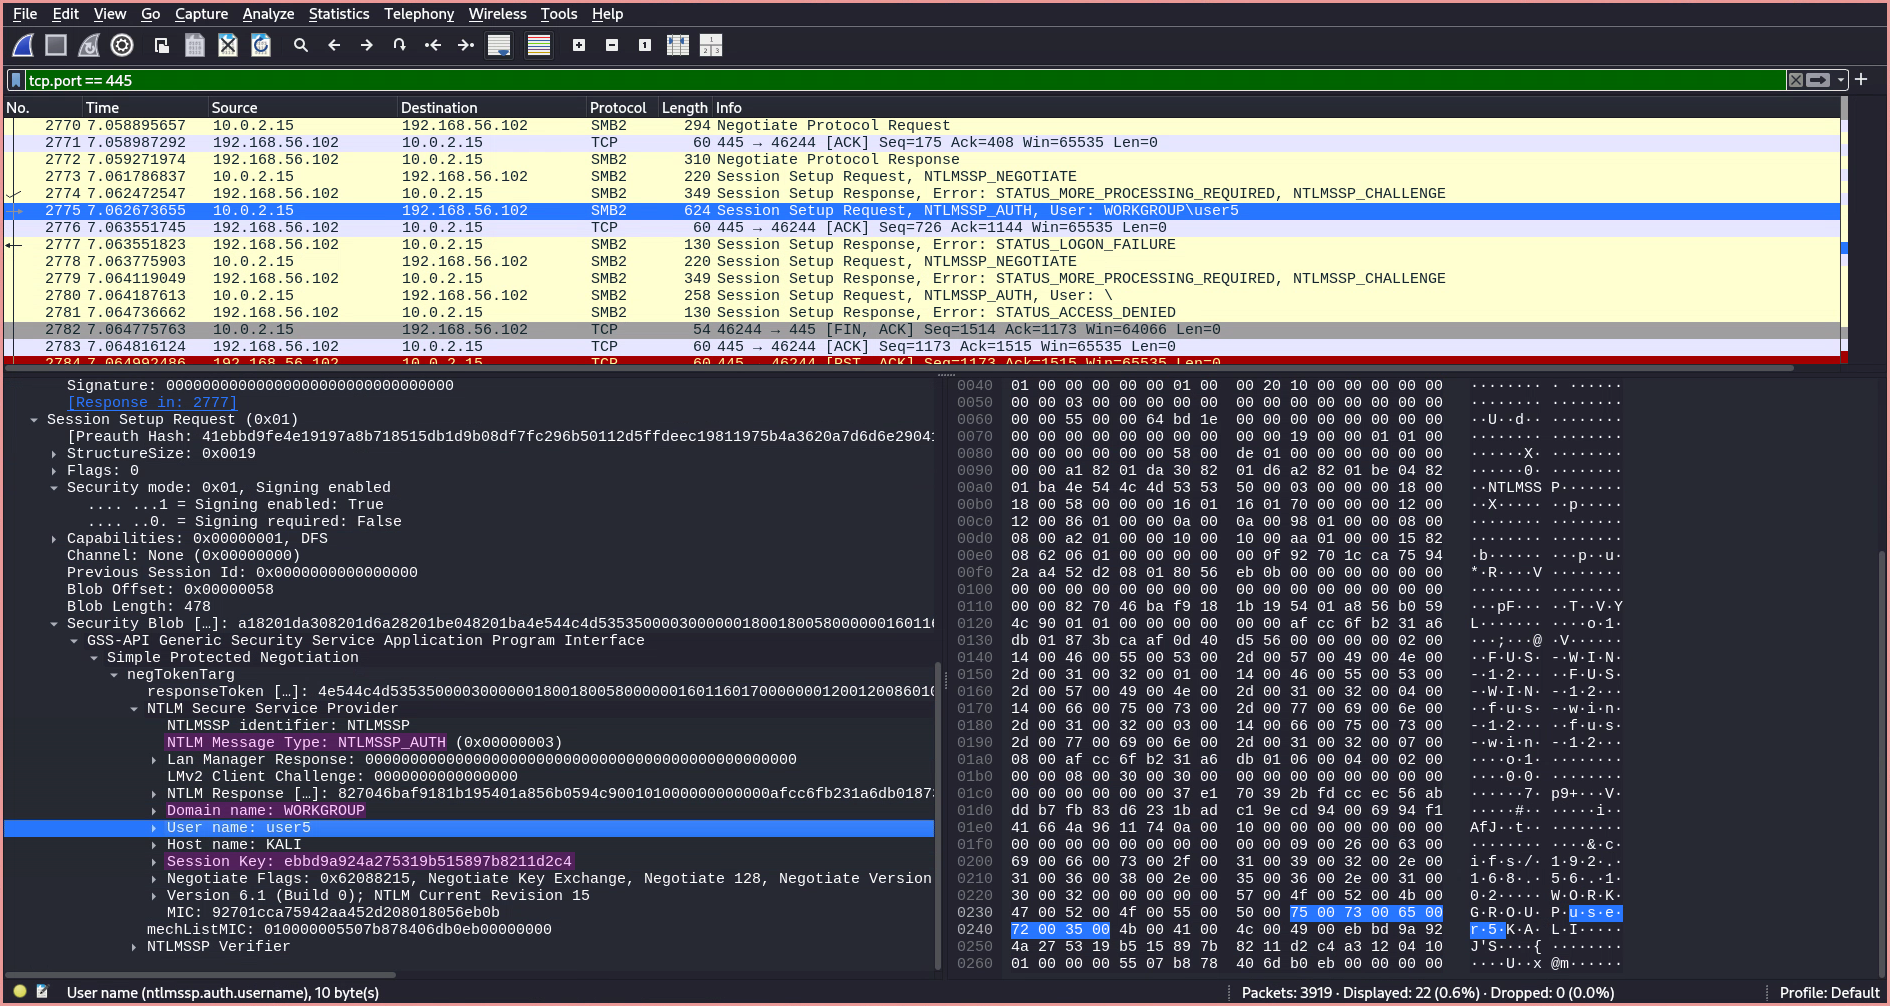The height and width of the screenshot is (1006, 1890).
Task: Add a display filter button
Action: [1861, 79]
